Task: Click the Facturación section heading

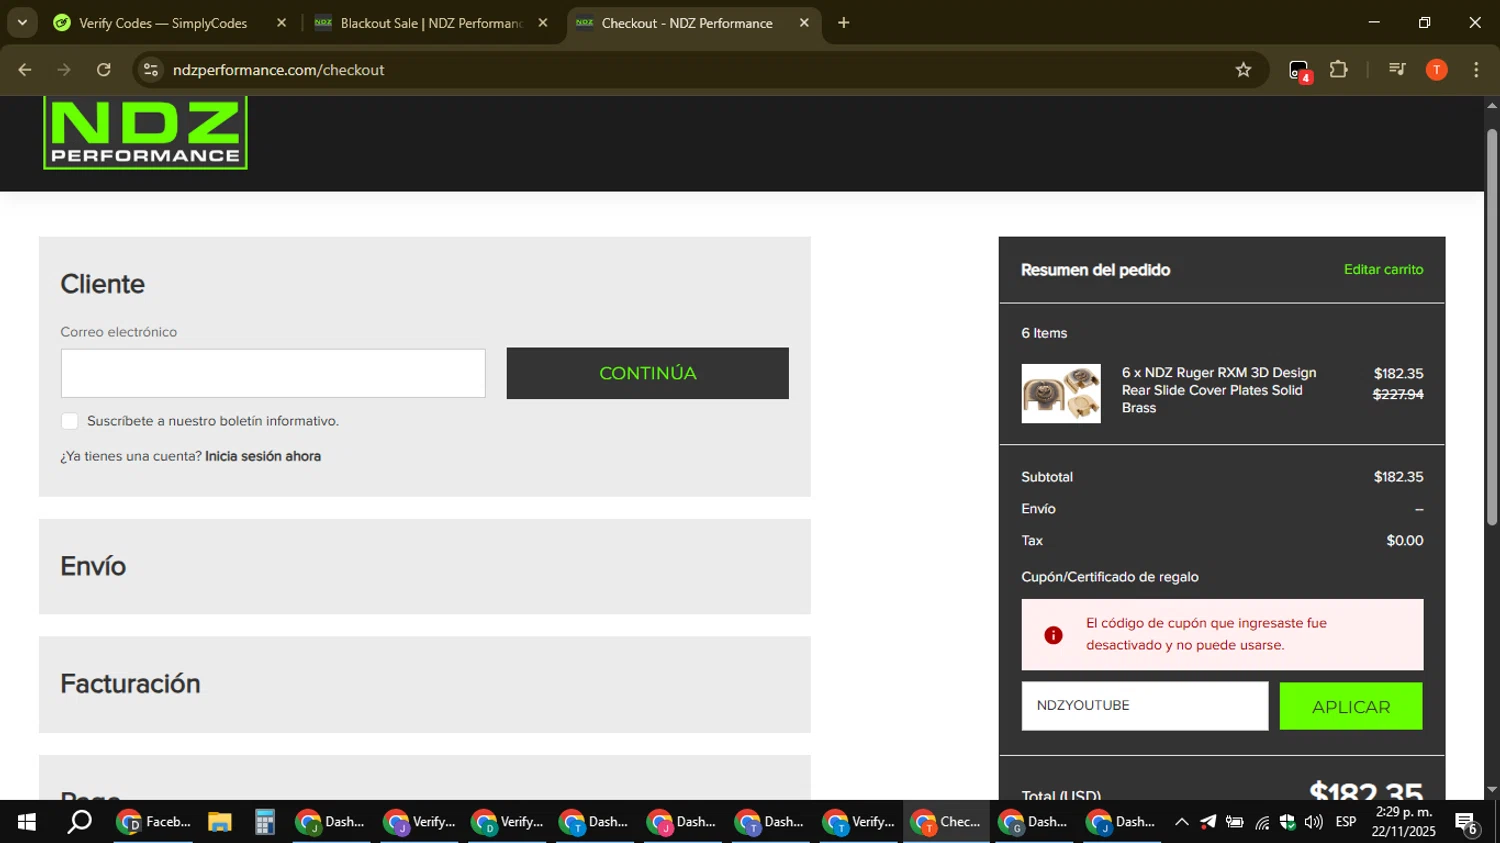Action: [130, 684]
